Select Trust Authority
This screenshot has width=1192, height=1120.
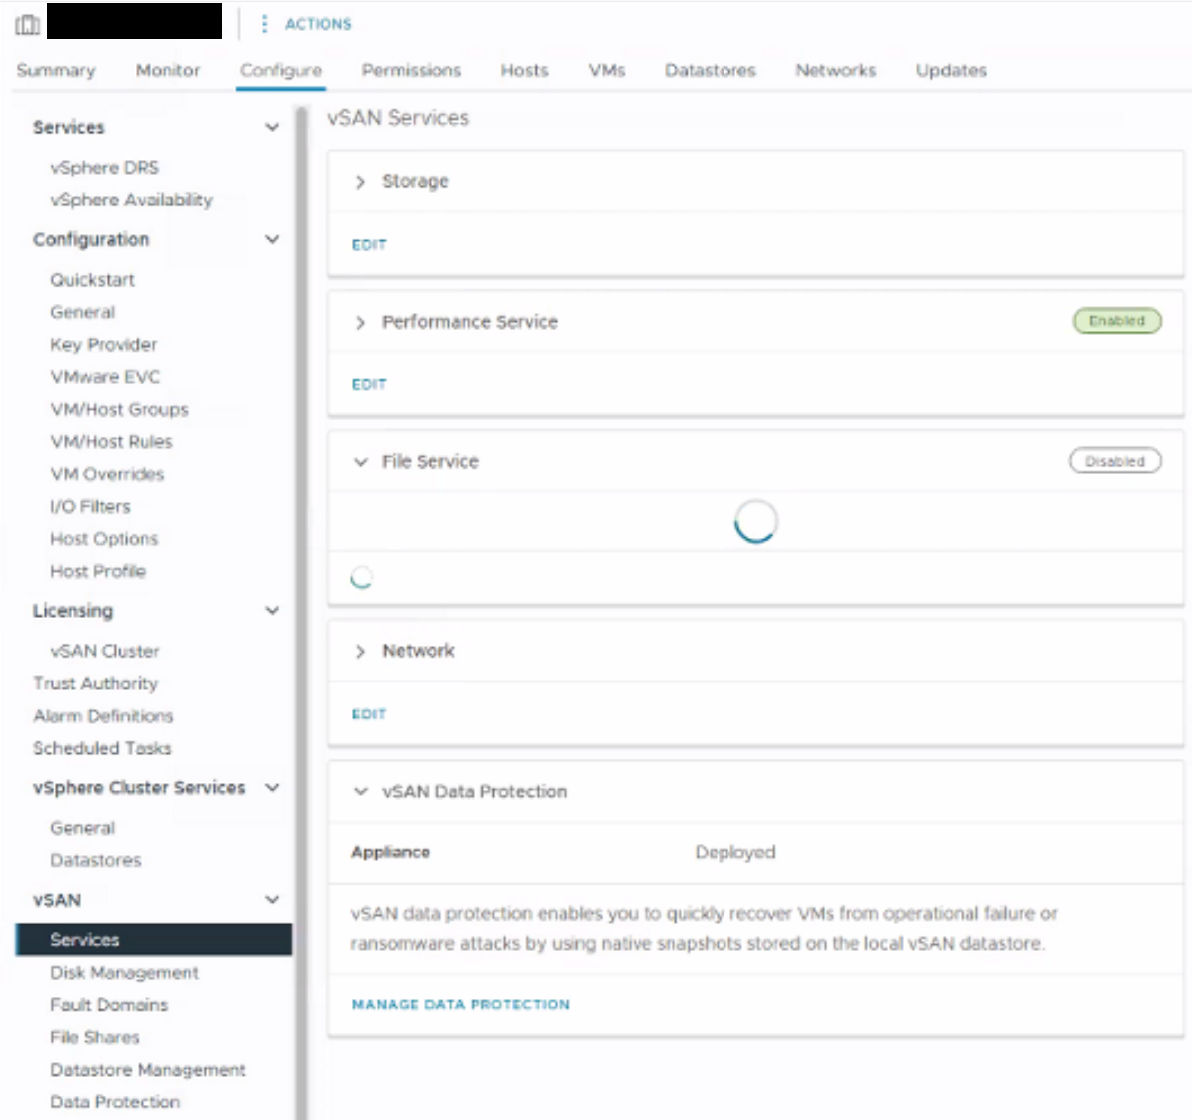[95, 684]
